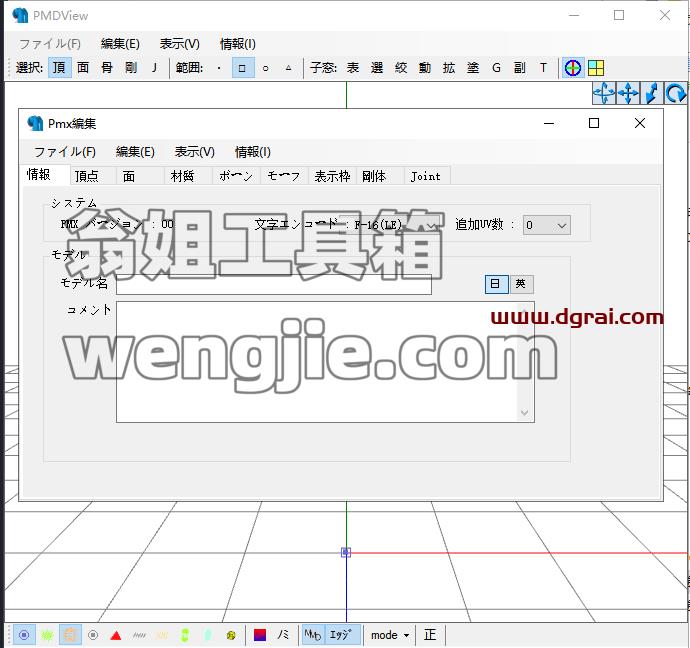The height and width of the screenshot is (648, 690).
Task: Toggle the エッジ edge display button
Action: click(341, 635)
